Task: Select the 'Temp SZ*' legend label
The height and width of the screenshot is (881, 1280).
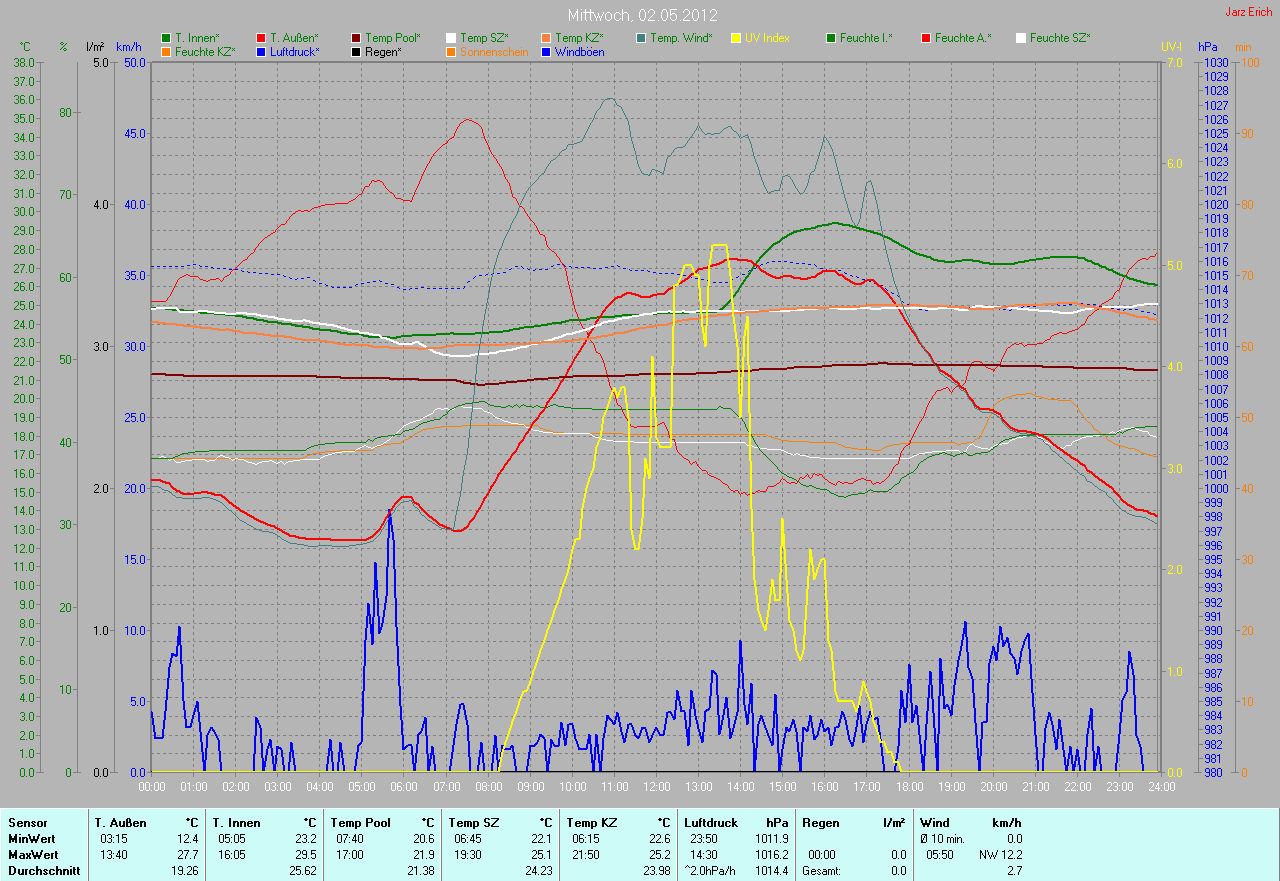Action: pos(484,38)
